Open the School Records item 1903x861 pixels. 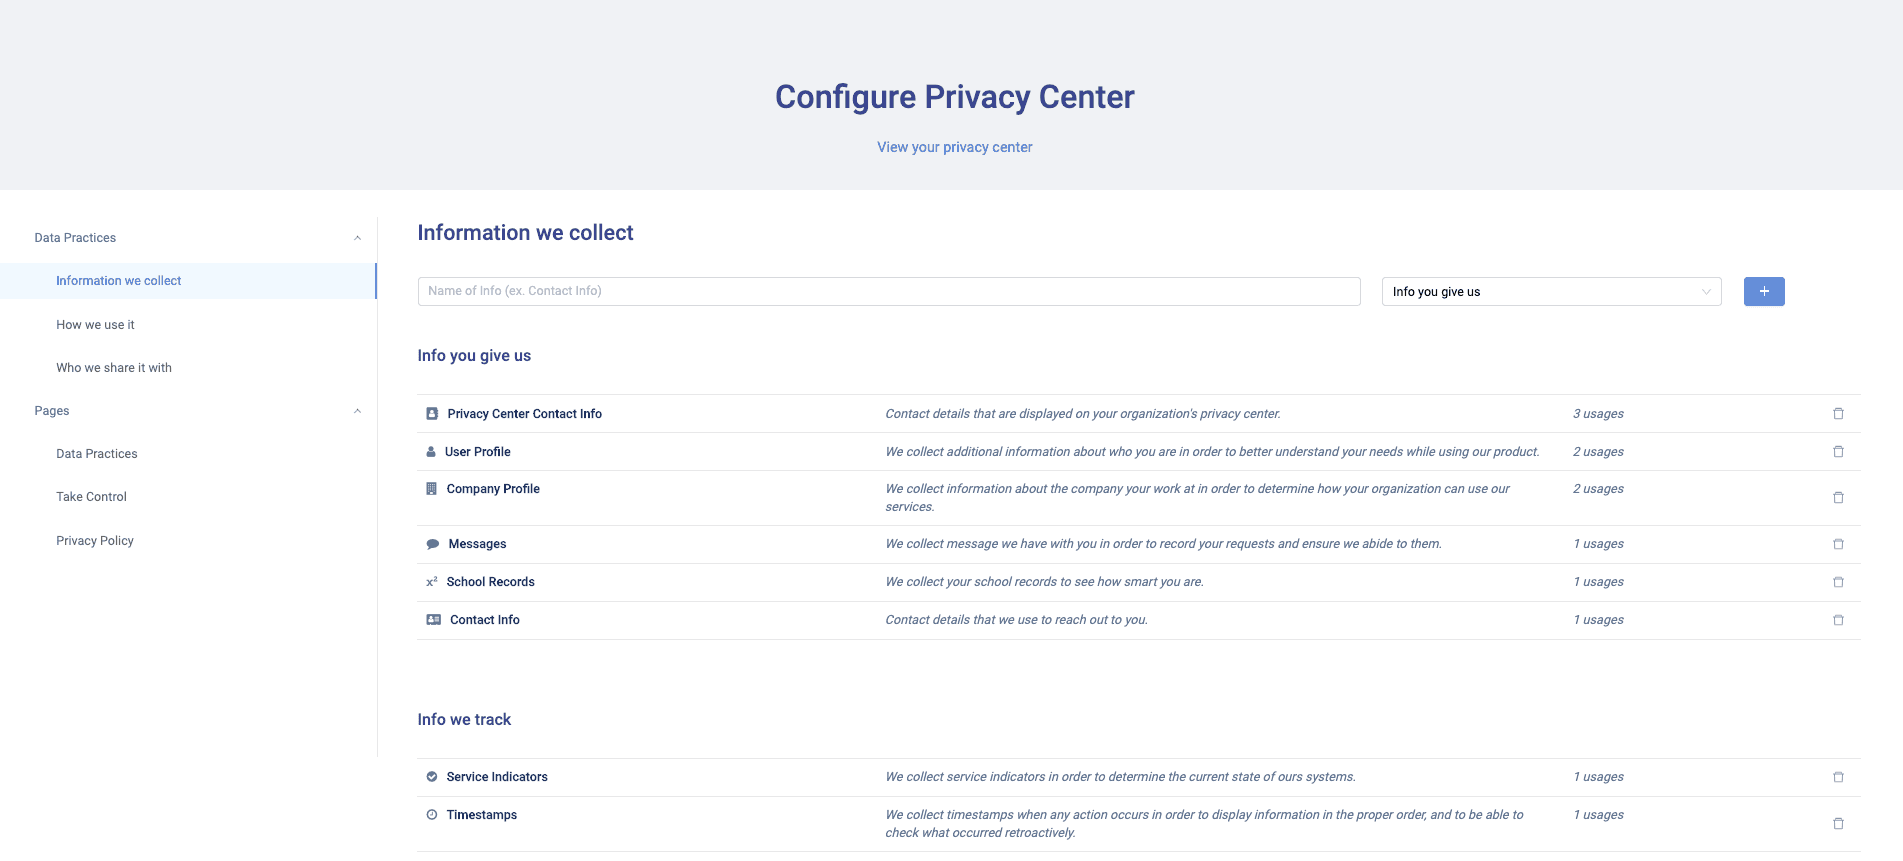[x=490, y=582]
